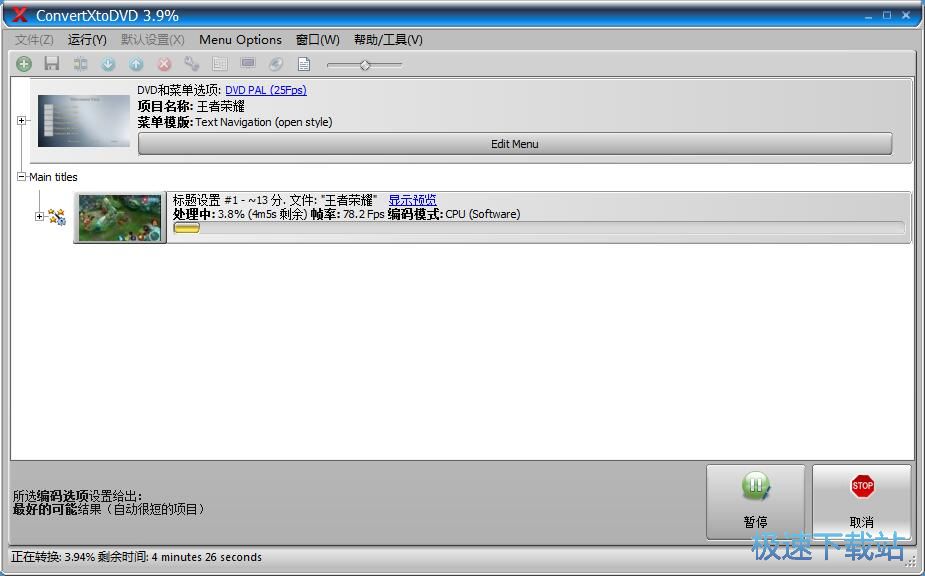This screenshot has height=576, width=925.
Task: Click the DVD menu template thumbnail
Action: [x=84, y=121]
